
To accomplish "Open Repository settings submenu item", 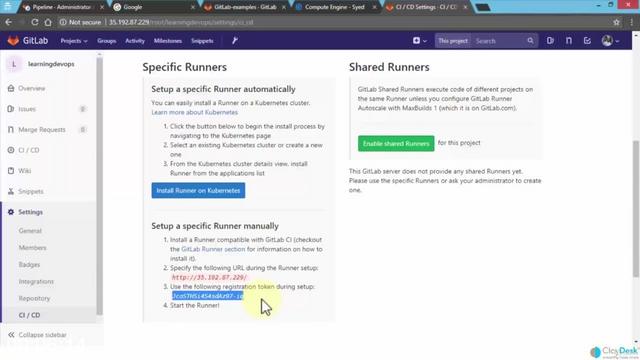I will click(34, 298).
